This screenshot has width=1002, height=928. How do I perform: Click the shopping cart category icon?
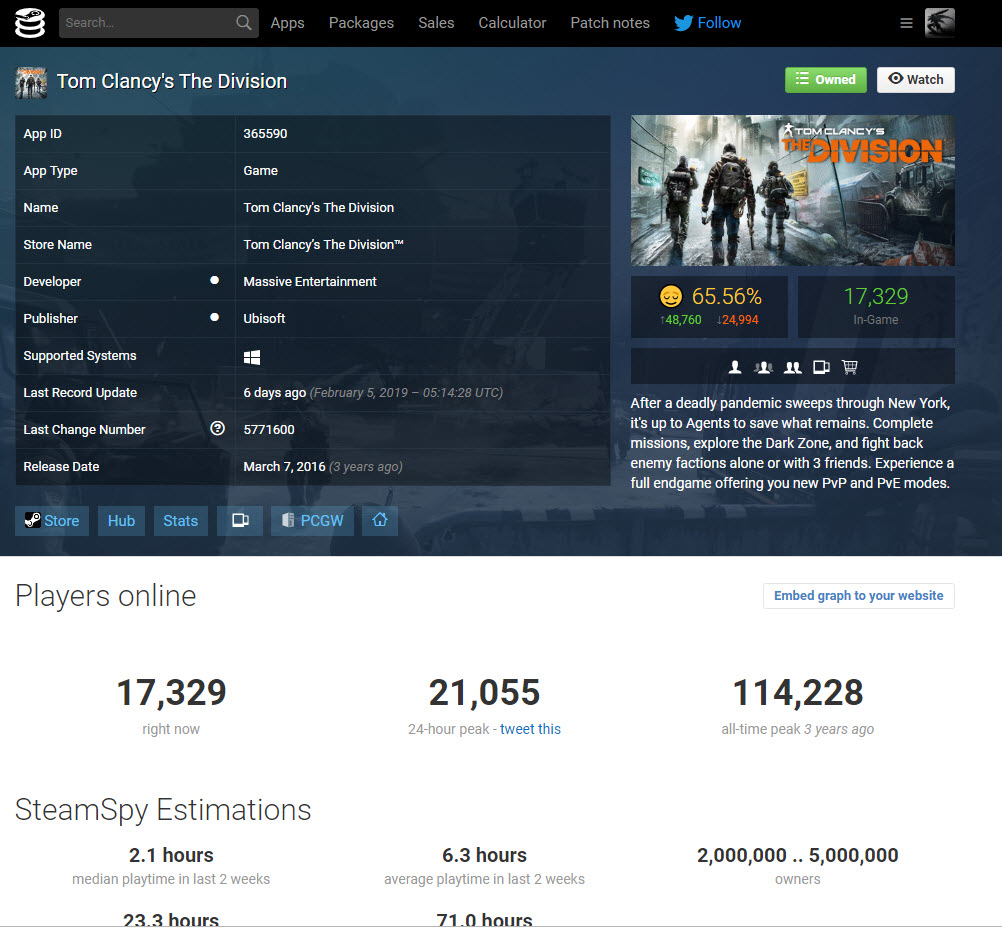click(850, 367)
